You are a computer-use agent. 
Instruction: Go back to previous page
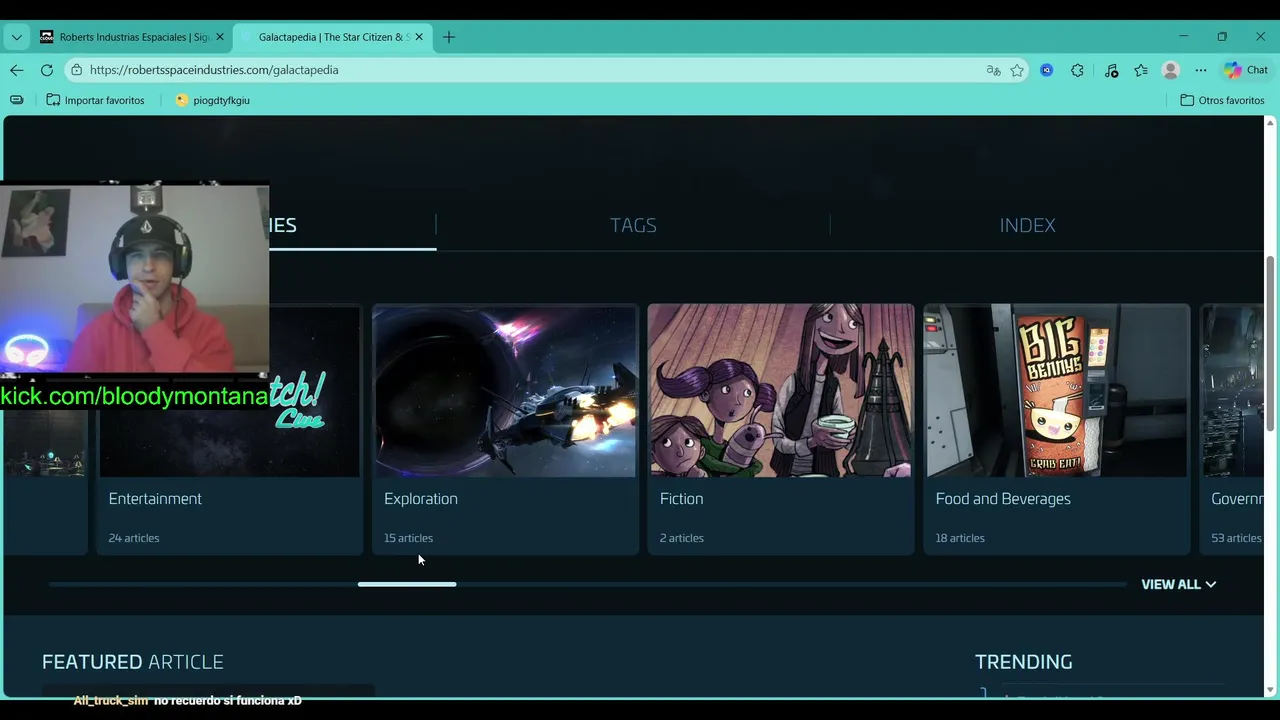17,70
